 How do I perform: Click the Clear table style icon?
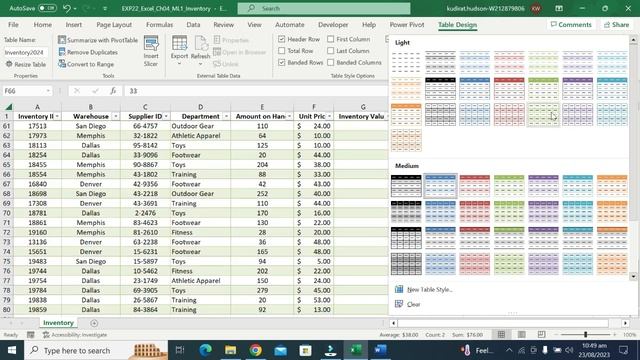point(399,304)
